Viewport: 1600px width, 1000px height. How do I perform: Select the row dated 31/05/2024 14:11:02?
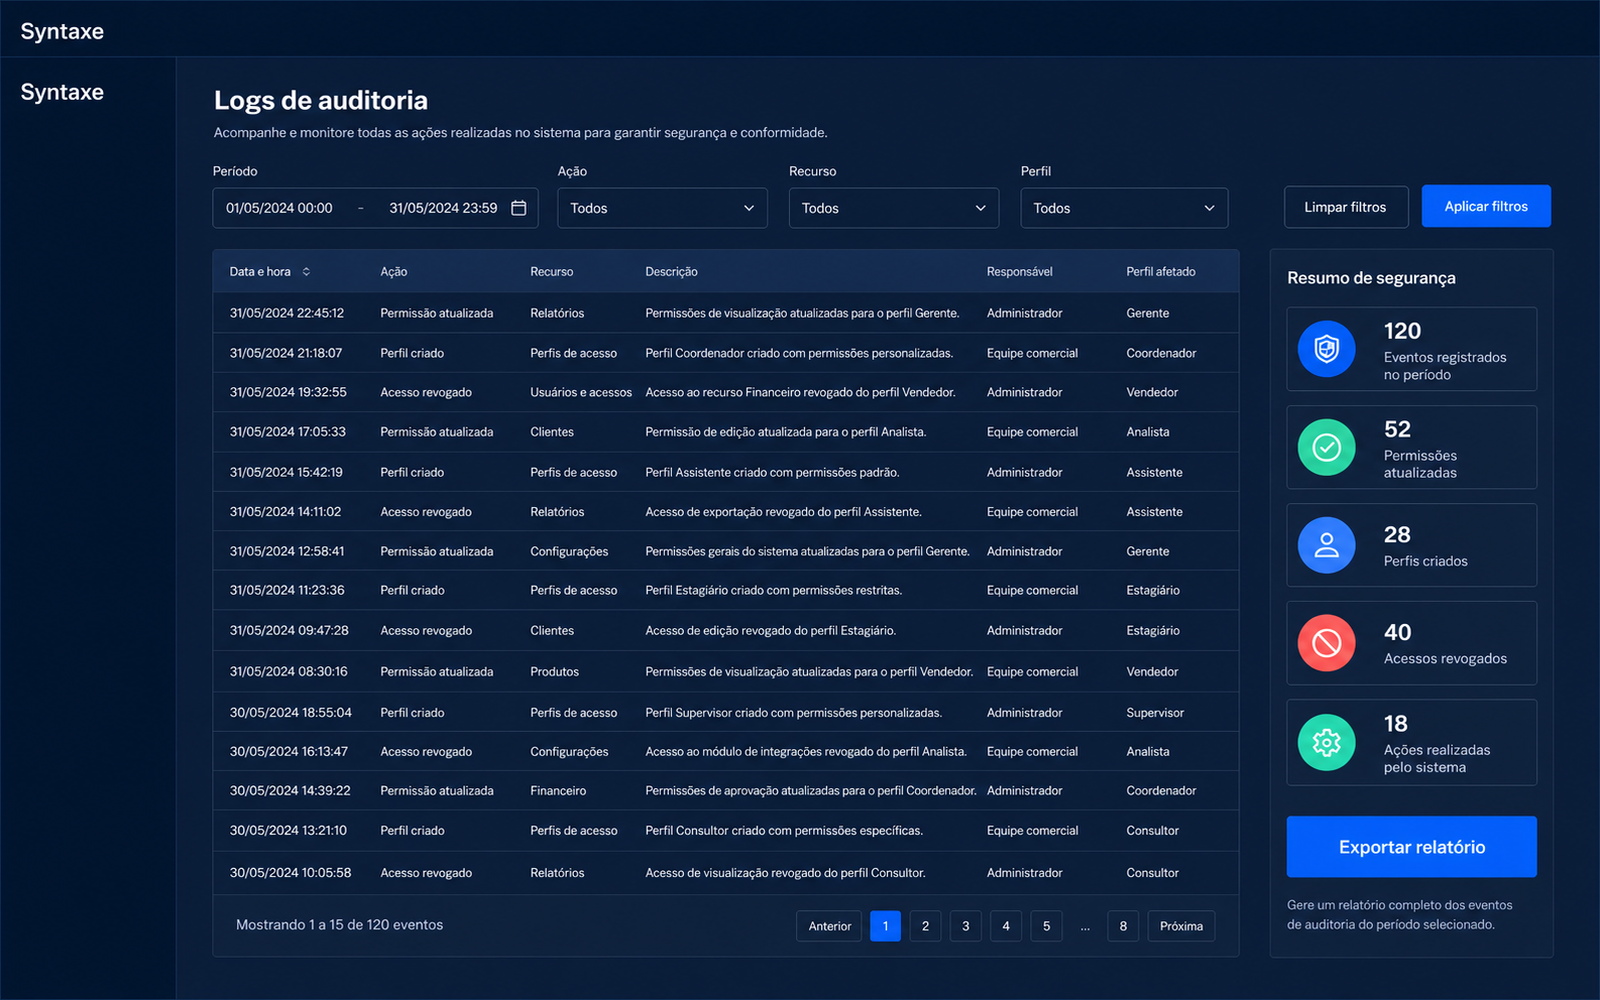[x=726, y=511]
